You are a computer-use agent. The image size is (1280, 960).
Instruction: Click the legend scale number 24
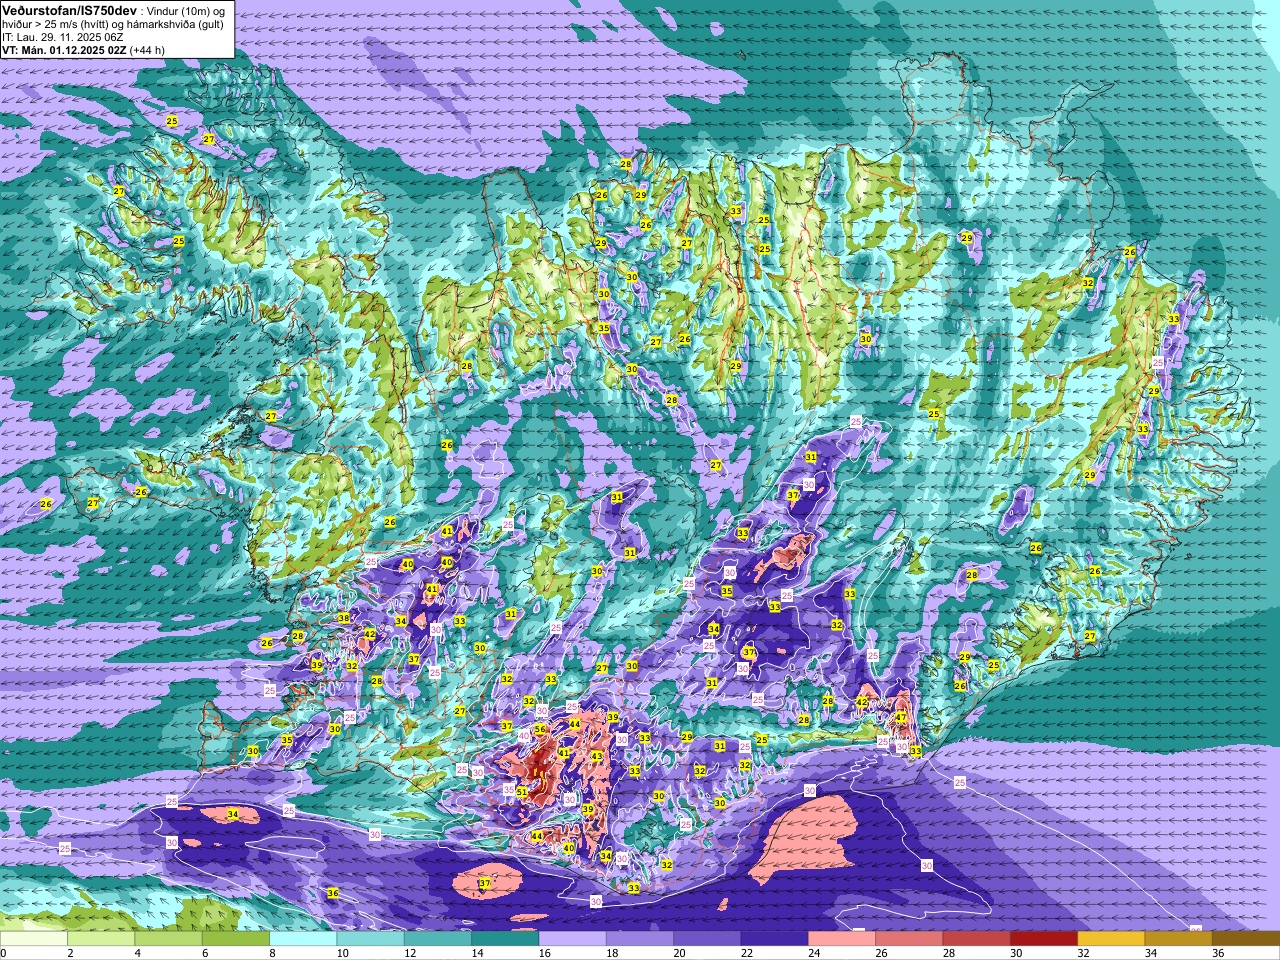(x=814, y=953)
